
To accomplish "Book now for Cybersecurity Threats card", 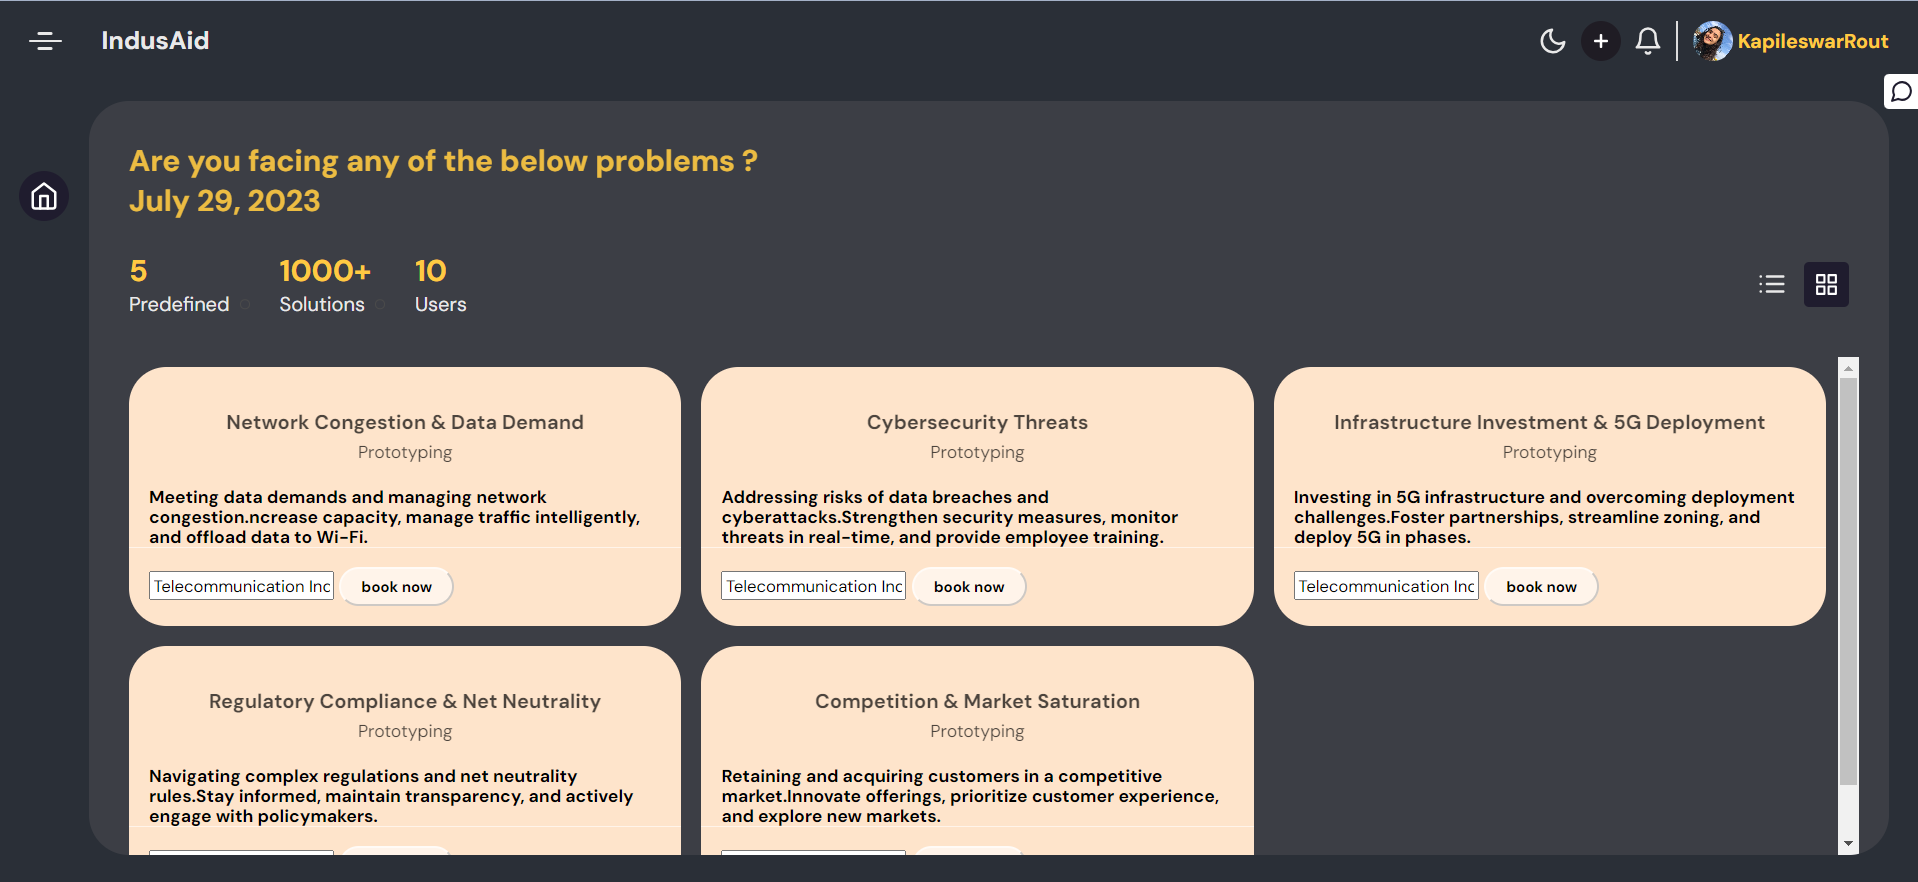I will [x=969, y=586].
